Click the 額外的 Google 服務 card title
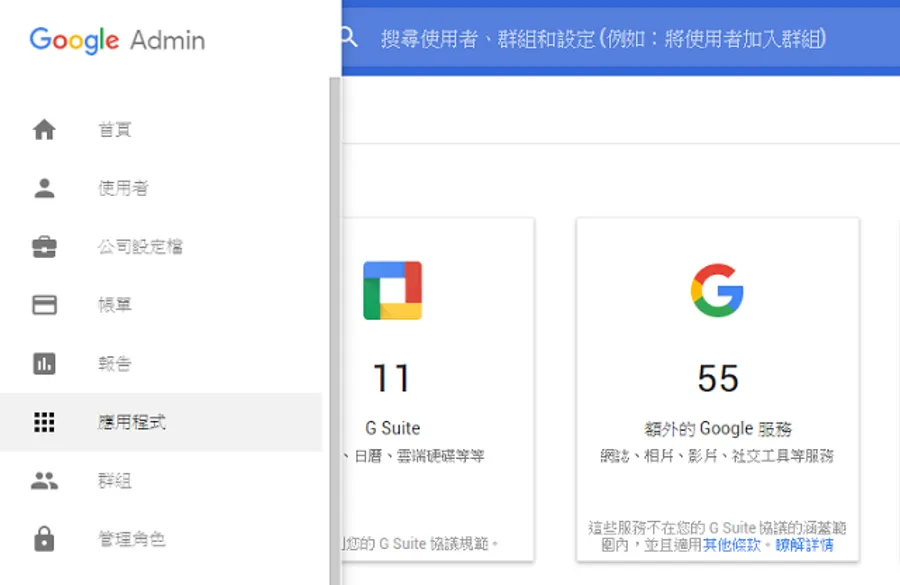 717,428
